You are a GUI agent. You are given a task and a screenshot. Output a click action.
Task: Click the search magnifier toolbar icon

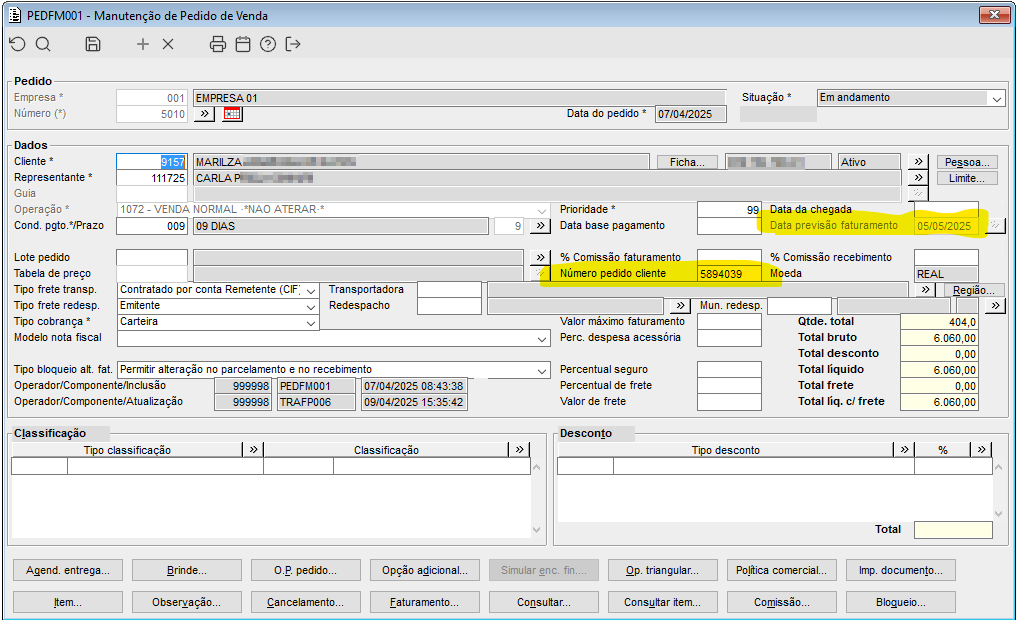(43, 44)
